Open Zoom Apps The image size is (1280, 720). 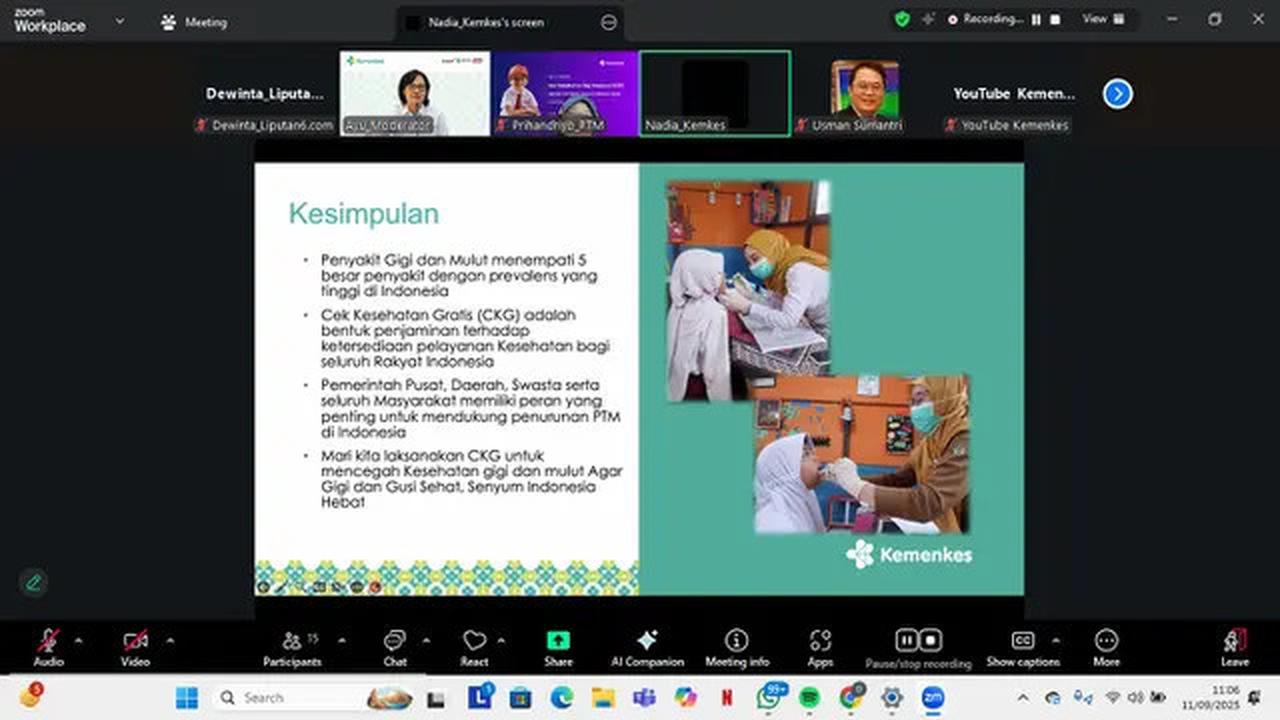point(820,647)
